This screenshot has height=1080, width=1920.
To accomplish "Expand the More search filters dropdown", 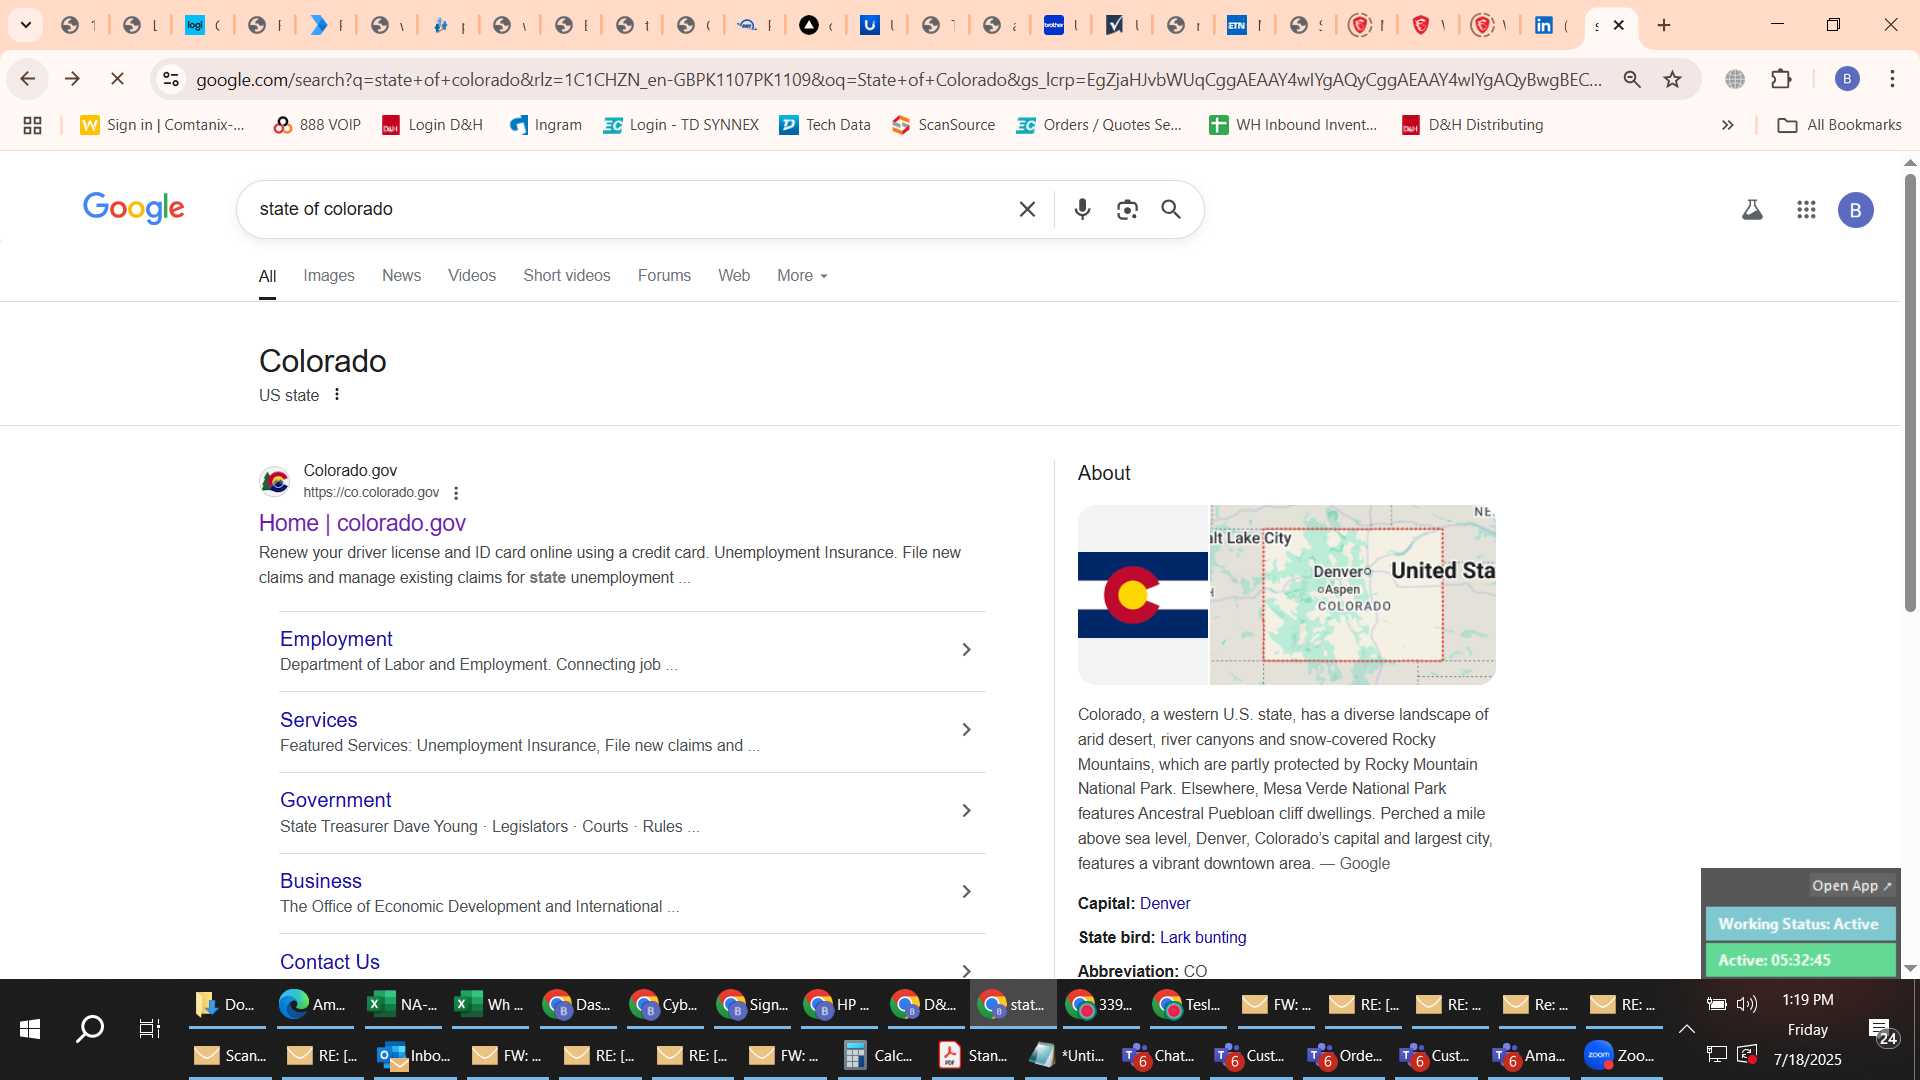I will point(802,276).
